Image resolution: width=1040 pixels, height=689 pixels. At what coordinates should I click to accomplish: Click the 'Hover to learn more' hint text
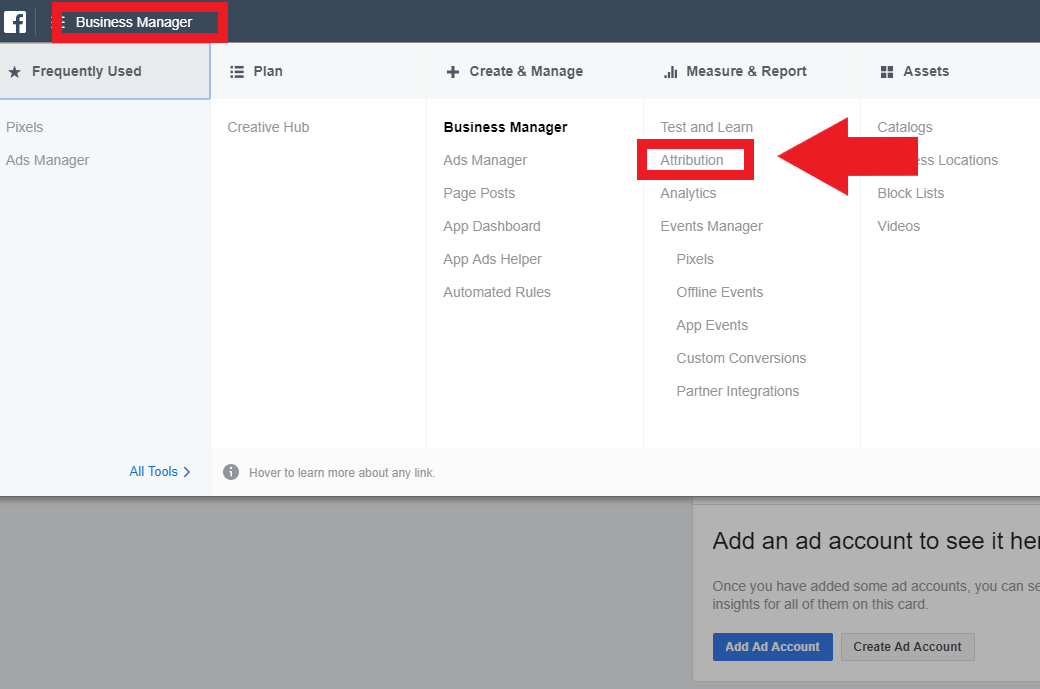(x=342, y=473)
